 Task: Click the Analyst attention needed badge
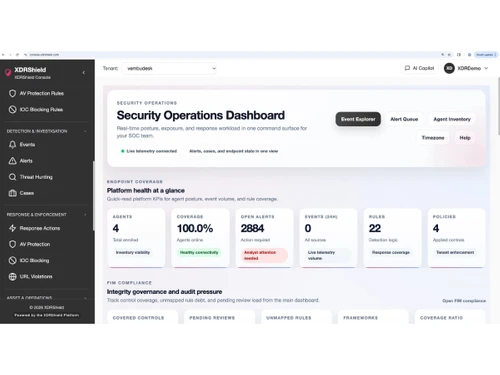click(264, 255)
